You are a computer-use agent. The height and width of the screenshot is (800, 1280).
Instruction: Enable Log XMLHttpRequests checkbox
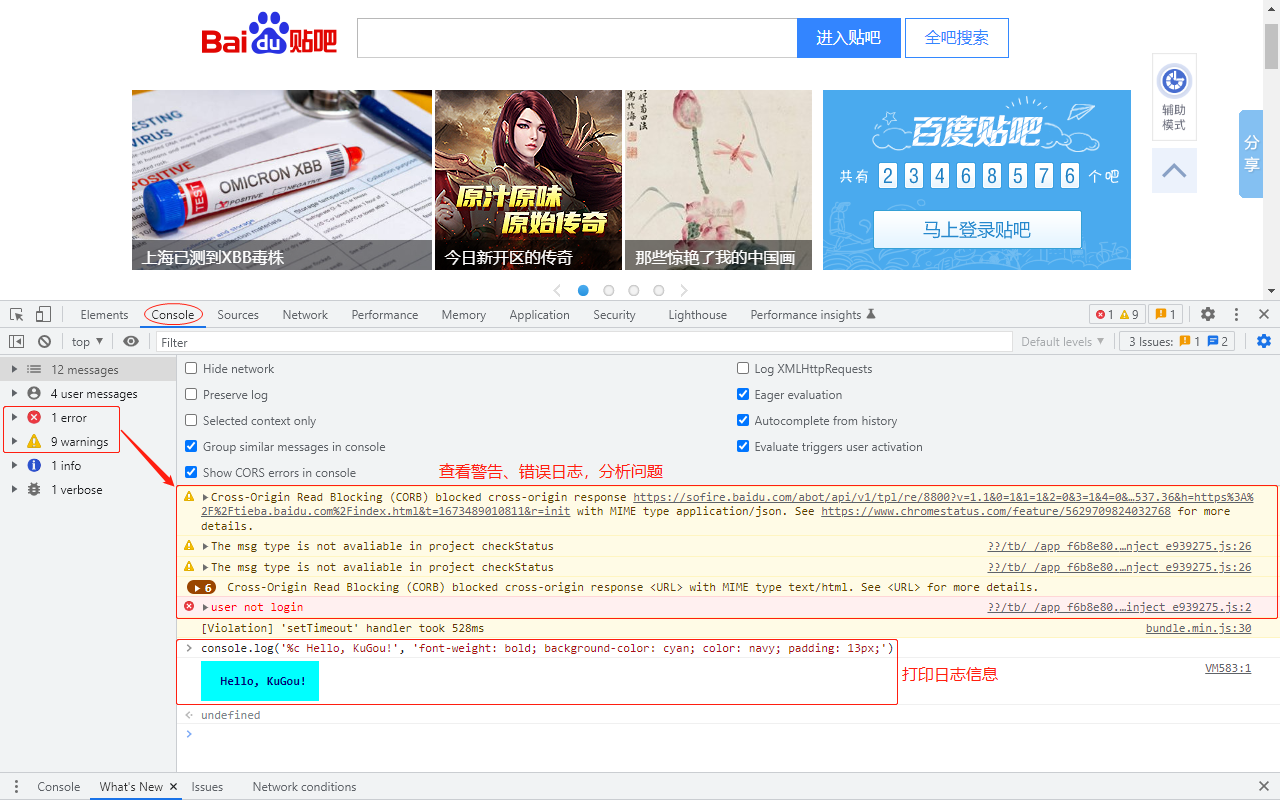[743, 369]
